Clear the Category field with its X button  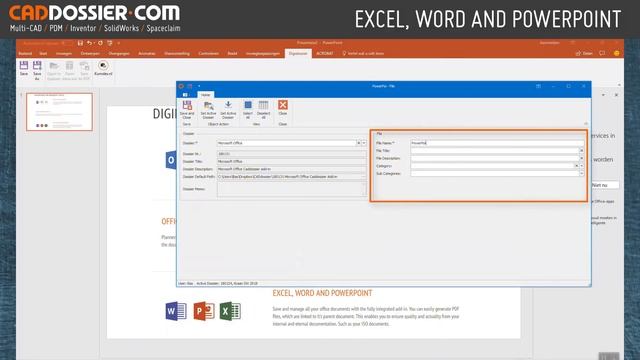pos(577,166)
